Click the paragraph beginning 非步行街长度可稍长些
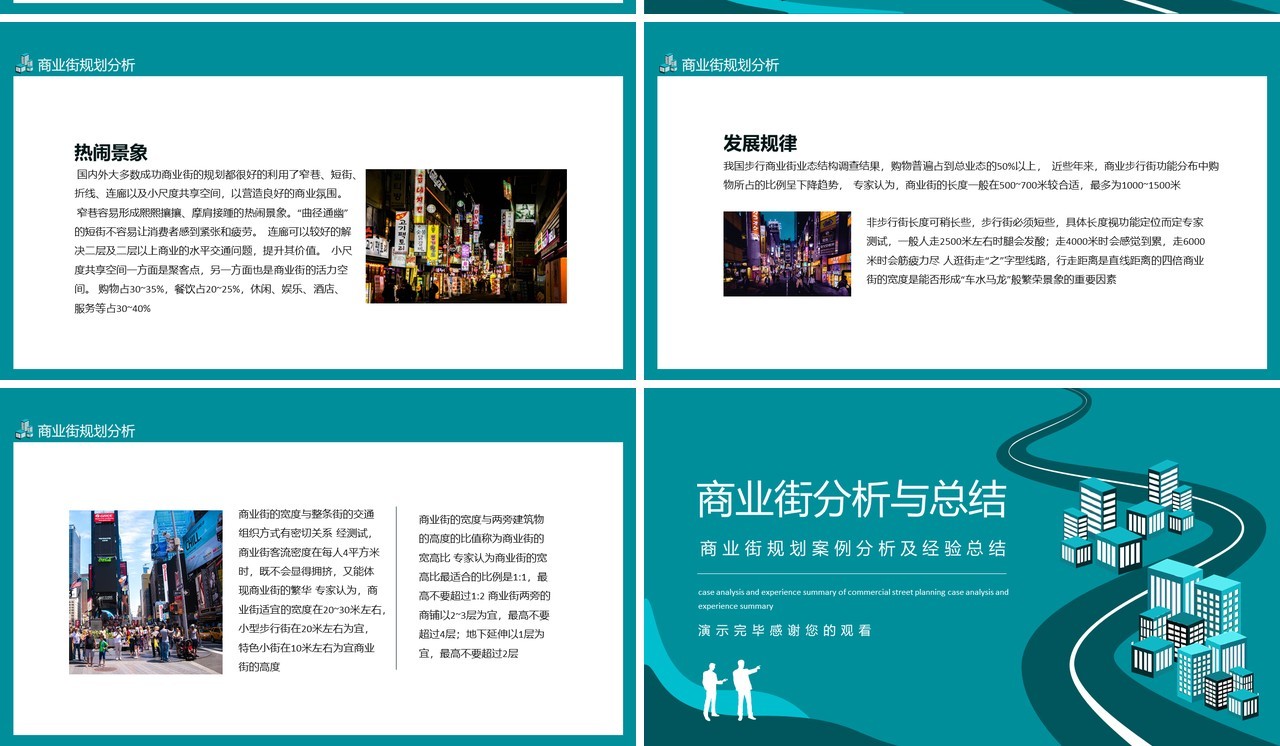Viewport: 1280px width, 746px height. pos(1036,251)
